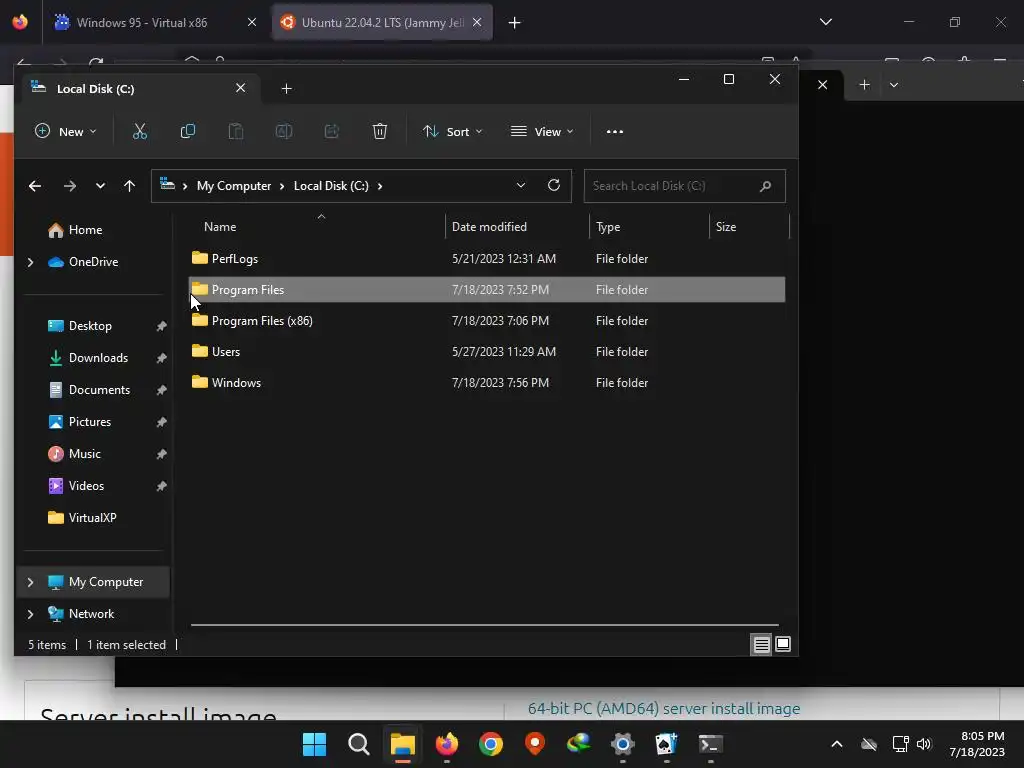Expand the OneDrive tree node
The height and width of the screenshot is (768, 1024).
[30, 262]
